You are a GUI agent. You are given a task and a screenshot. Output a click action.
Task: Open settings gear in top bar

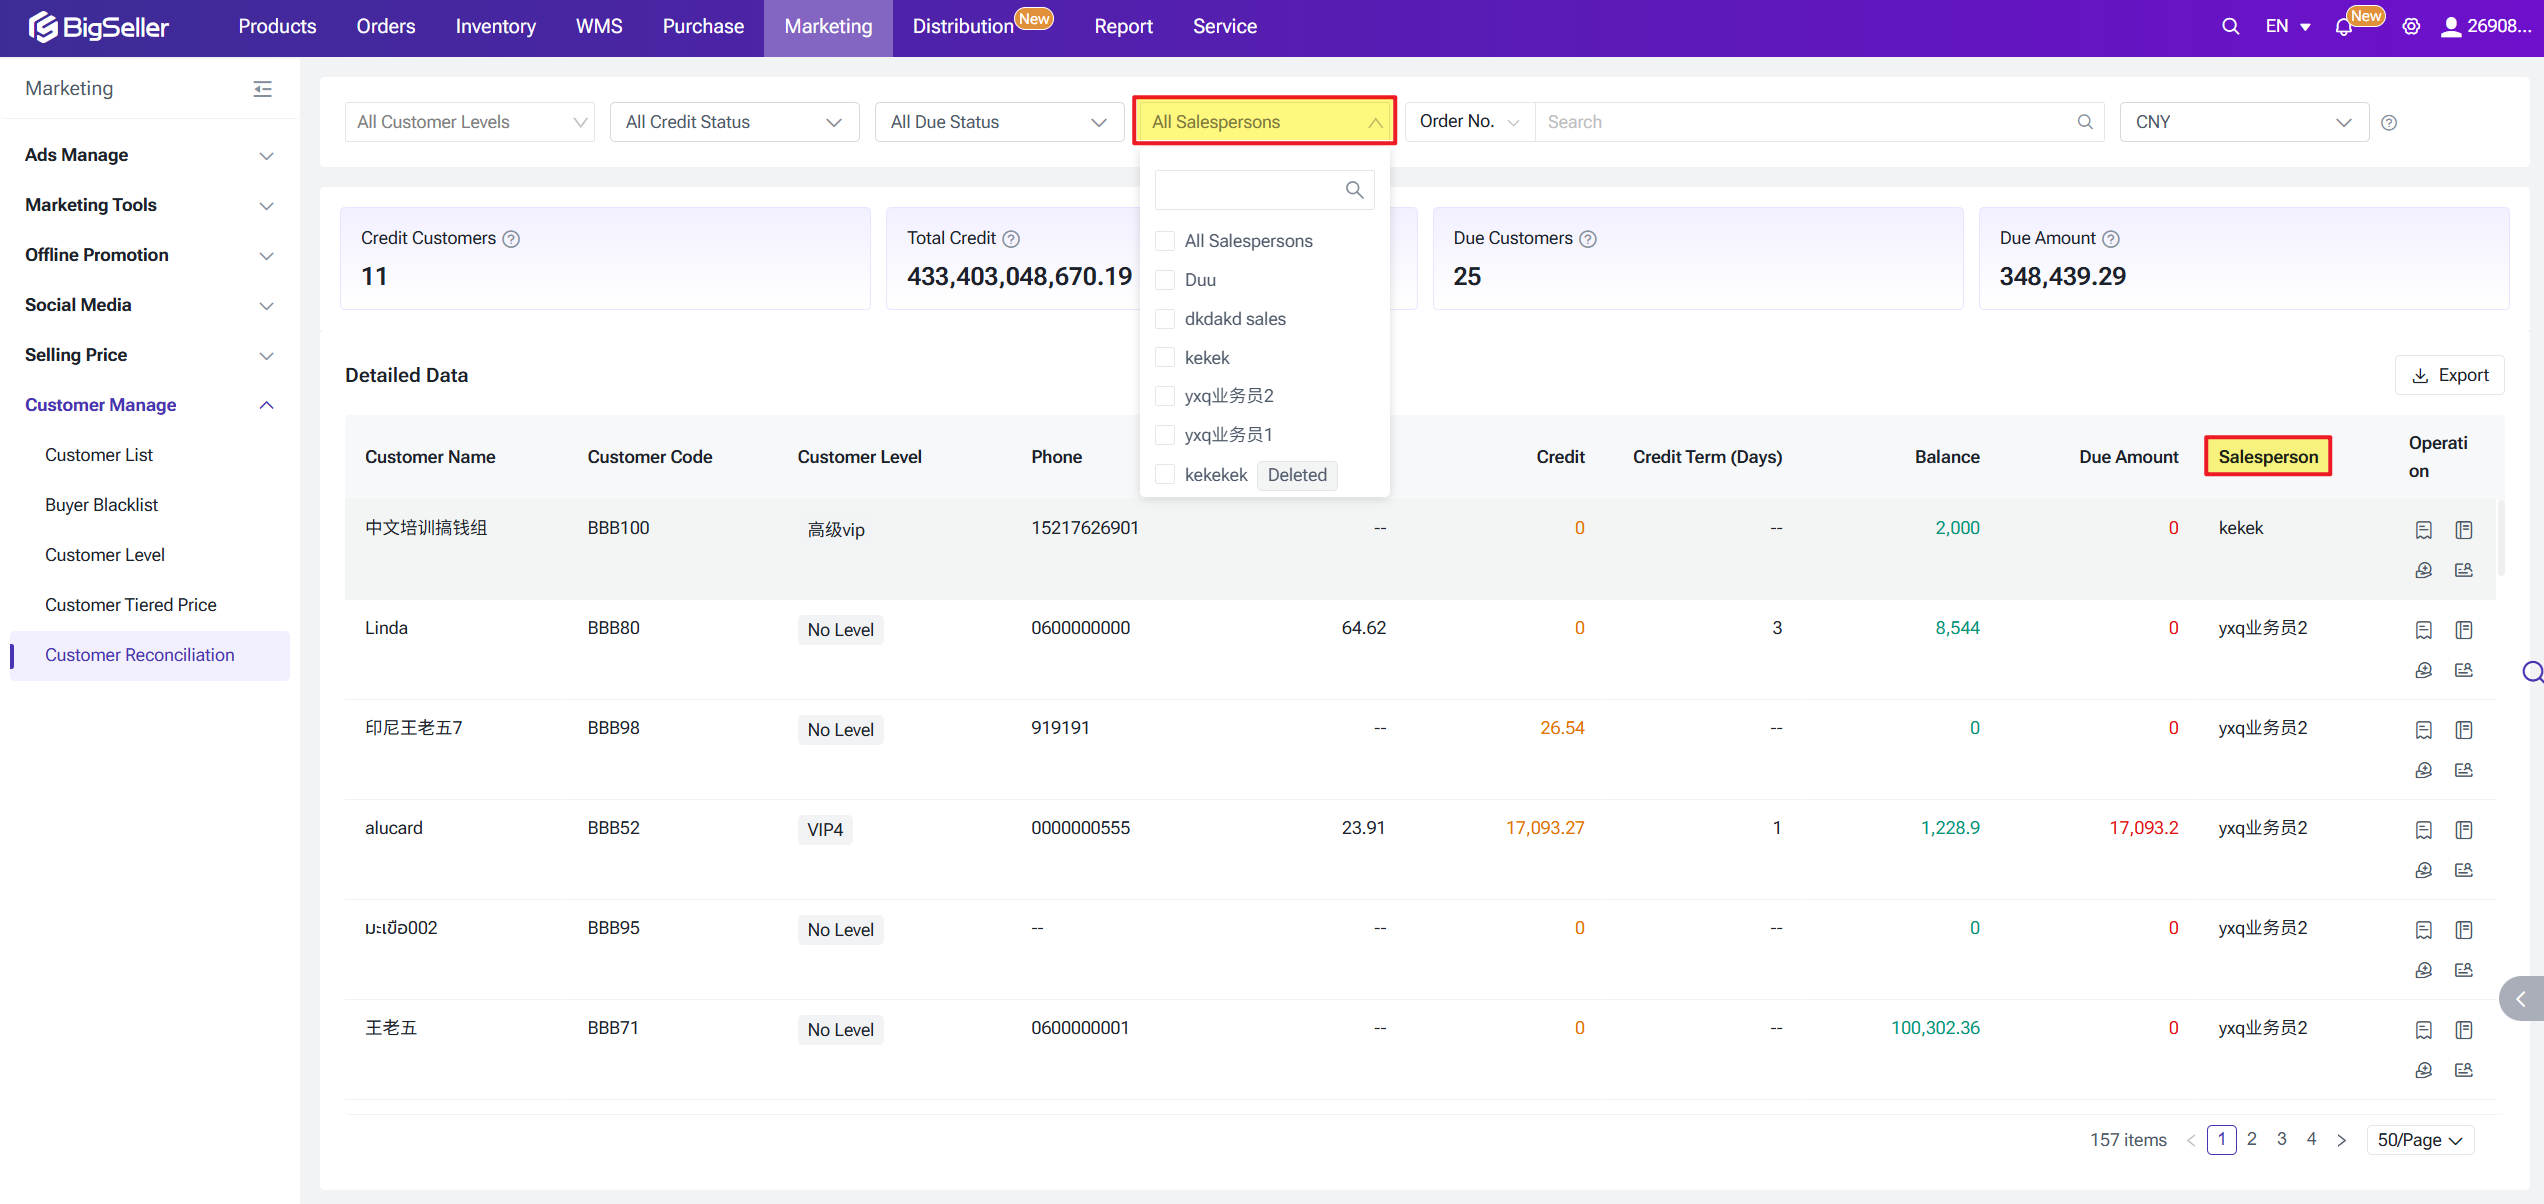tap(2411, 27)
